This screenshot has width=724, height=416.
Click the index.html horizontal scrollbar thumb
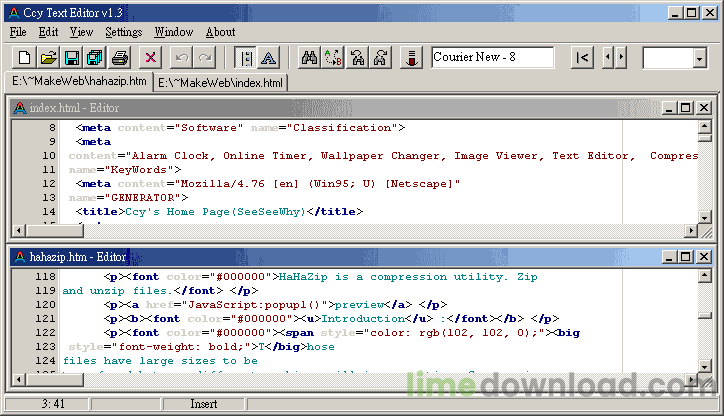(x=54, y=230)
